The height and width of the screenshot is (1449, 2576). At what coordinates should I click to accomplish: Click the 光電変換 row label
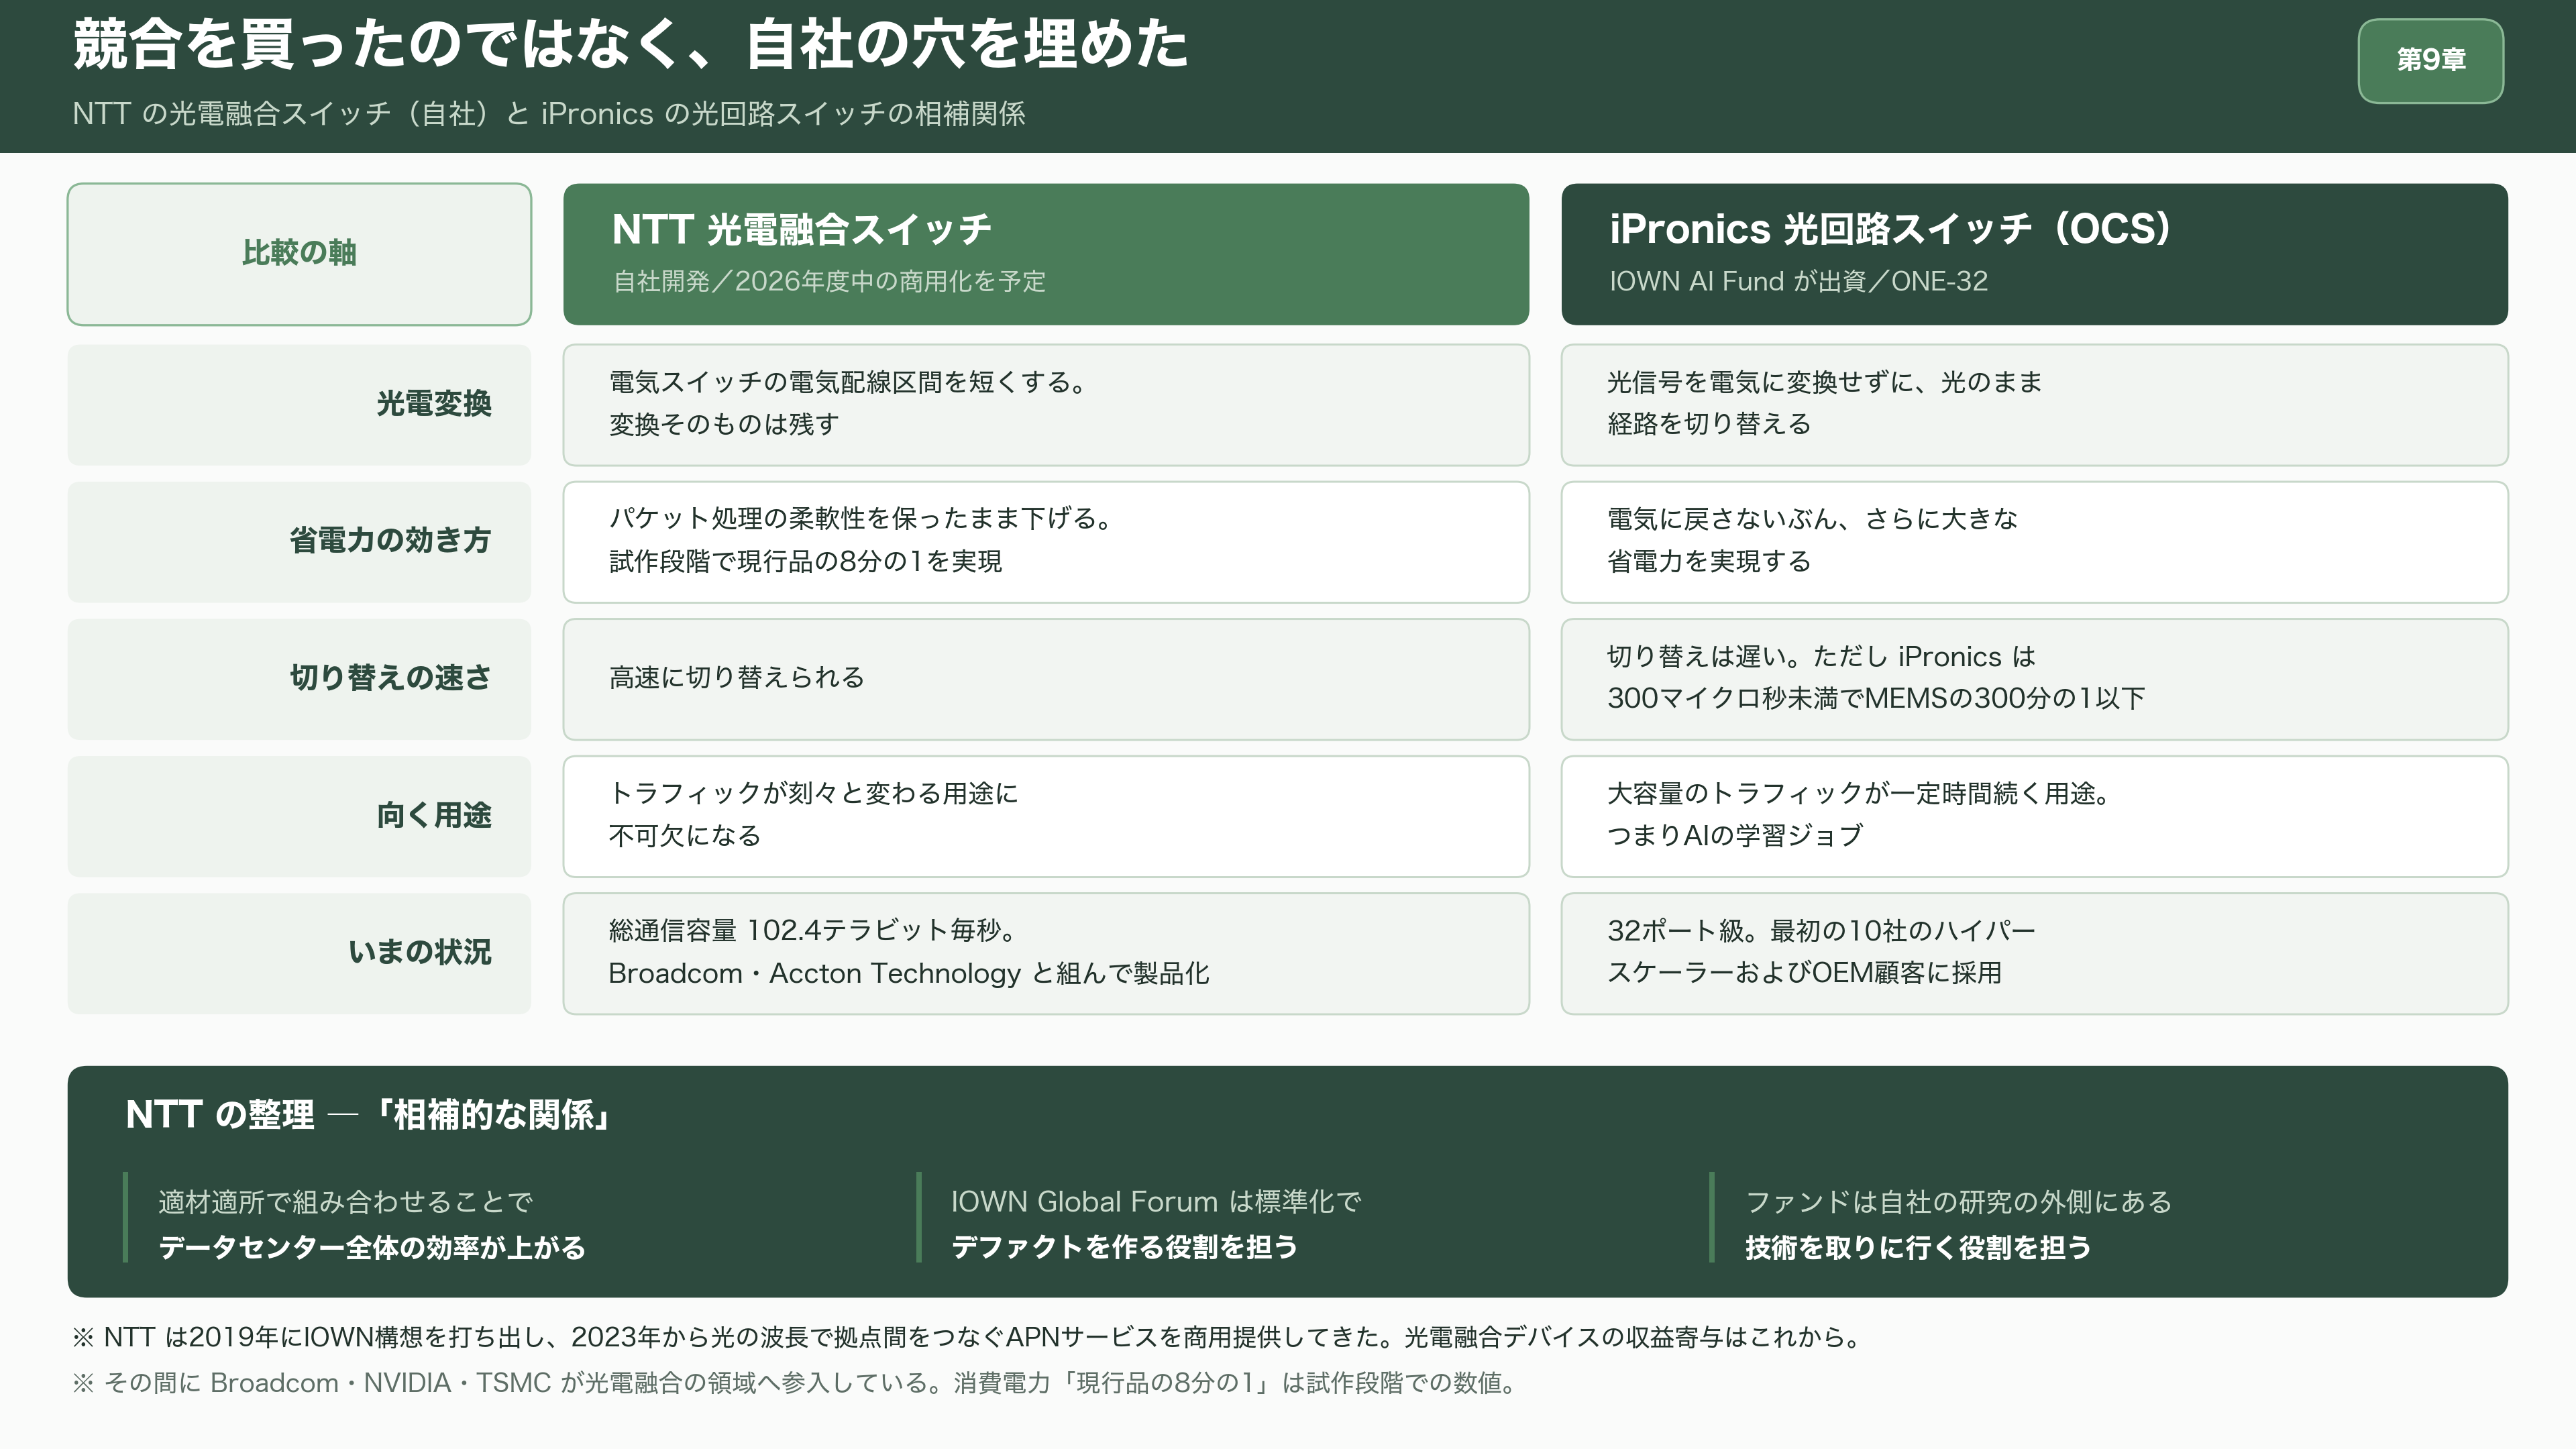coord(299,404)
